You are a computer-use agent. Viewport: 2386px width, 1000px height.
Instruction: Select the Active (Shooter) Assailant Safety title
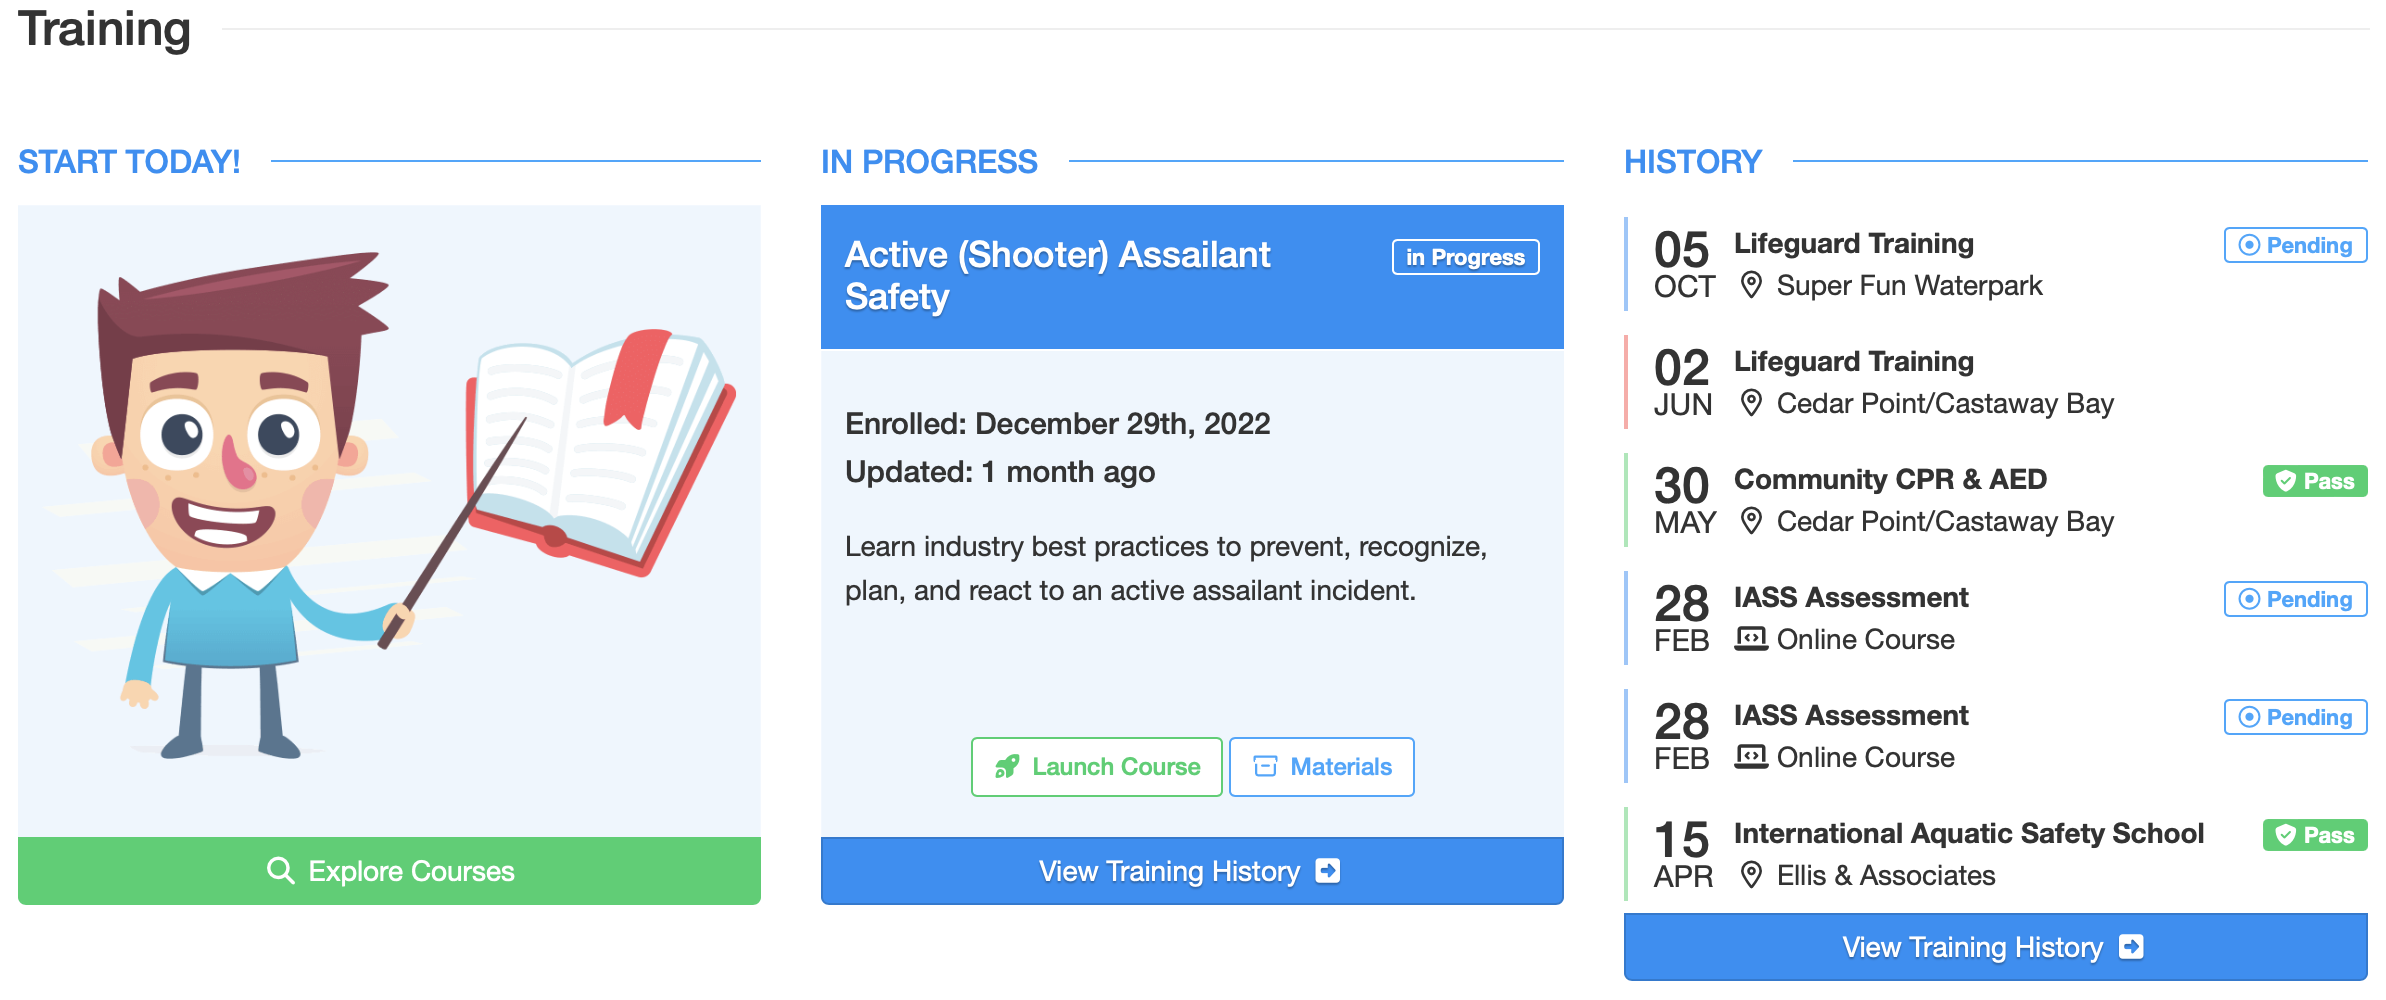(1057, 276)
